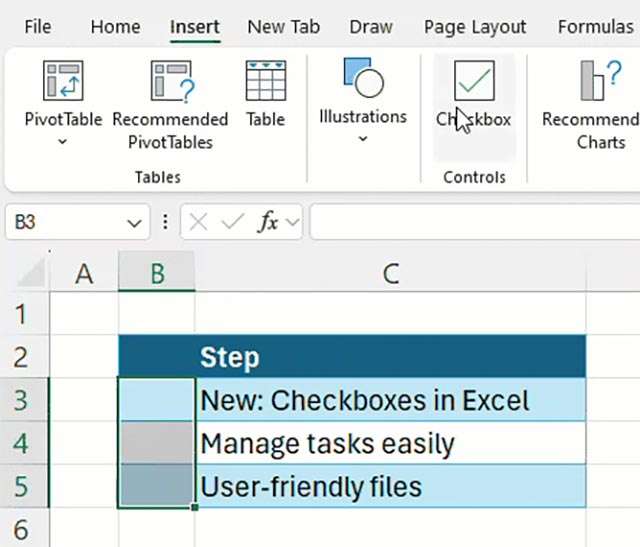This screenshot has width=640, height=547.
Task: Switch to the Draw tab
Action: click(x=371, y=27)
